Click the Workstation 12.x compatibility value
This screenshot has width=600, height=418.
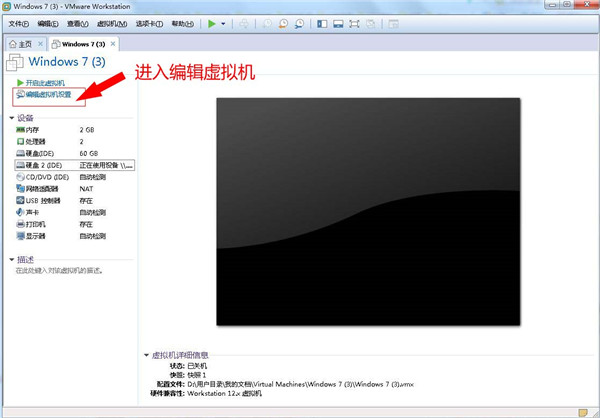tap(225, 393)
